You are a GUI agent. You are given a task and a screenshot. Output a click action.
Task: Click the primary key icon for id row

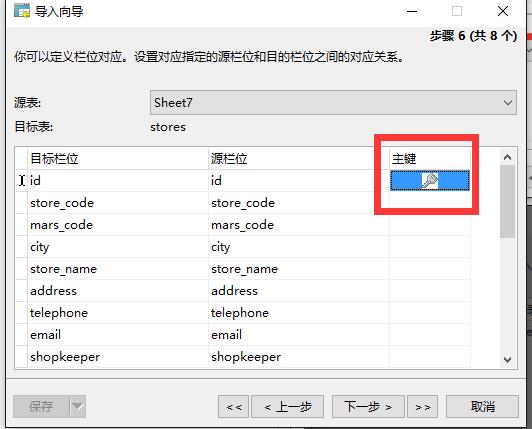pyautogui.click(x=430, y=181)
